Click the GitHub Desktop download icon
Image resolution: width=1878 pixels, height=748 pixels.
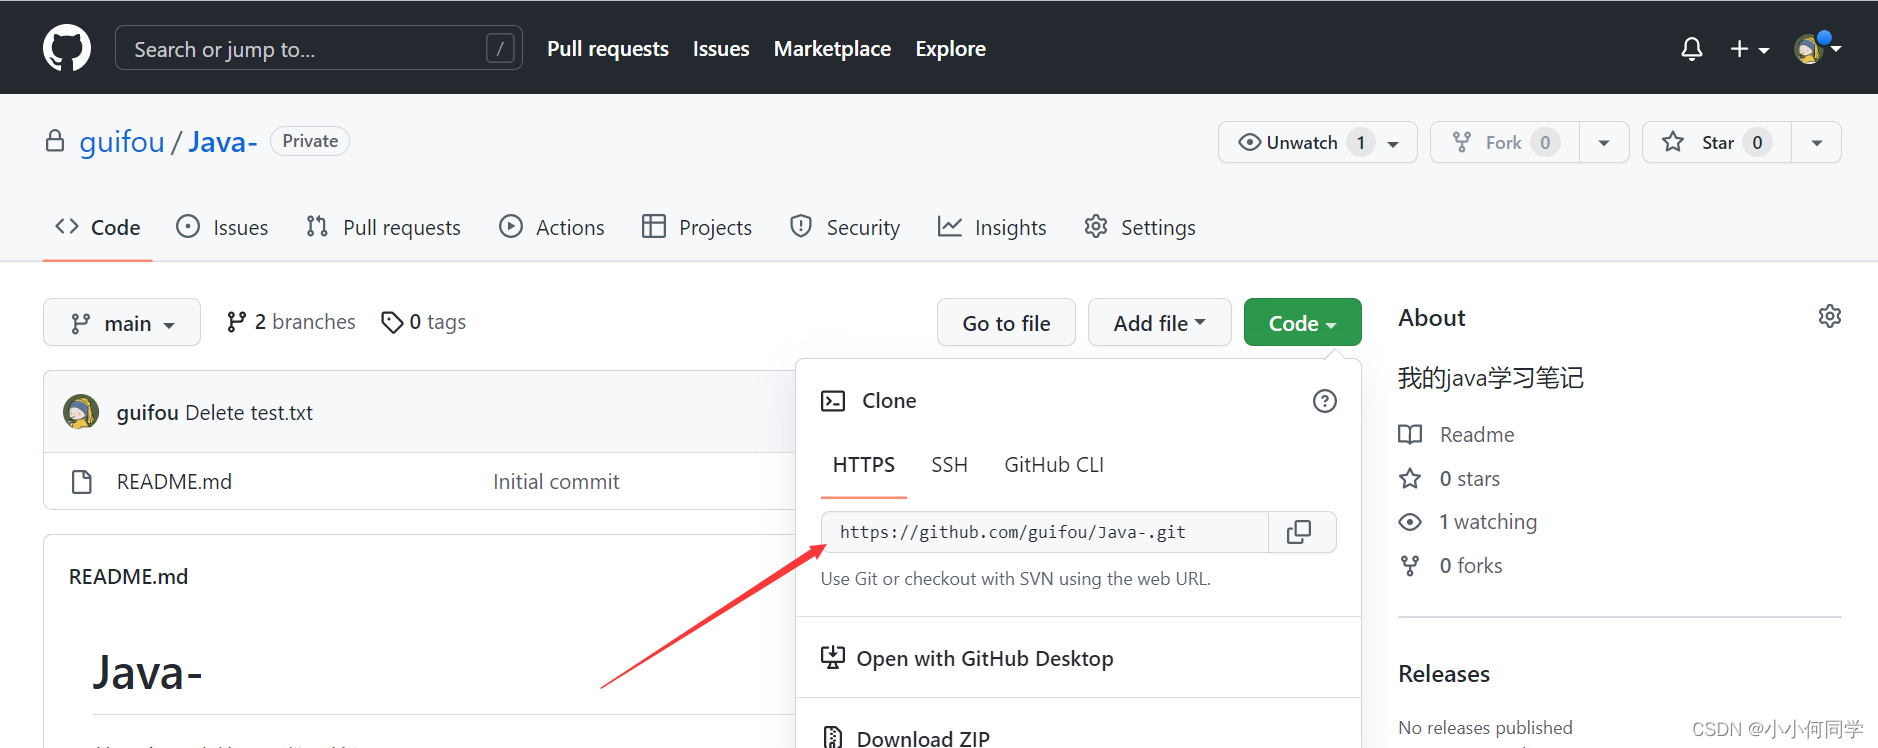click(x=832, y=657)
